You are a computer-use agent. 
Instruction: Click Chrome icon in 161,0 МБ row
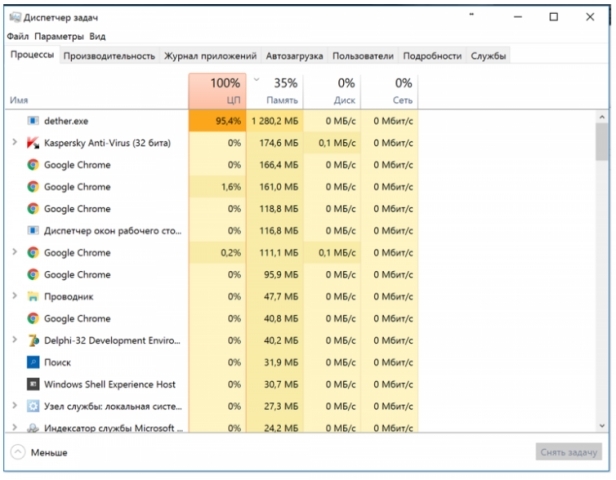[33, 187]
